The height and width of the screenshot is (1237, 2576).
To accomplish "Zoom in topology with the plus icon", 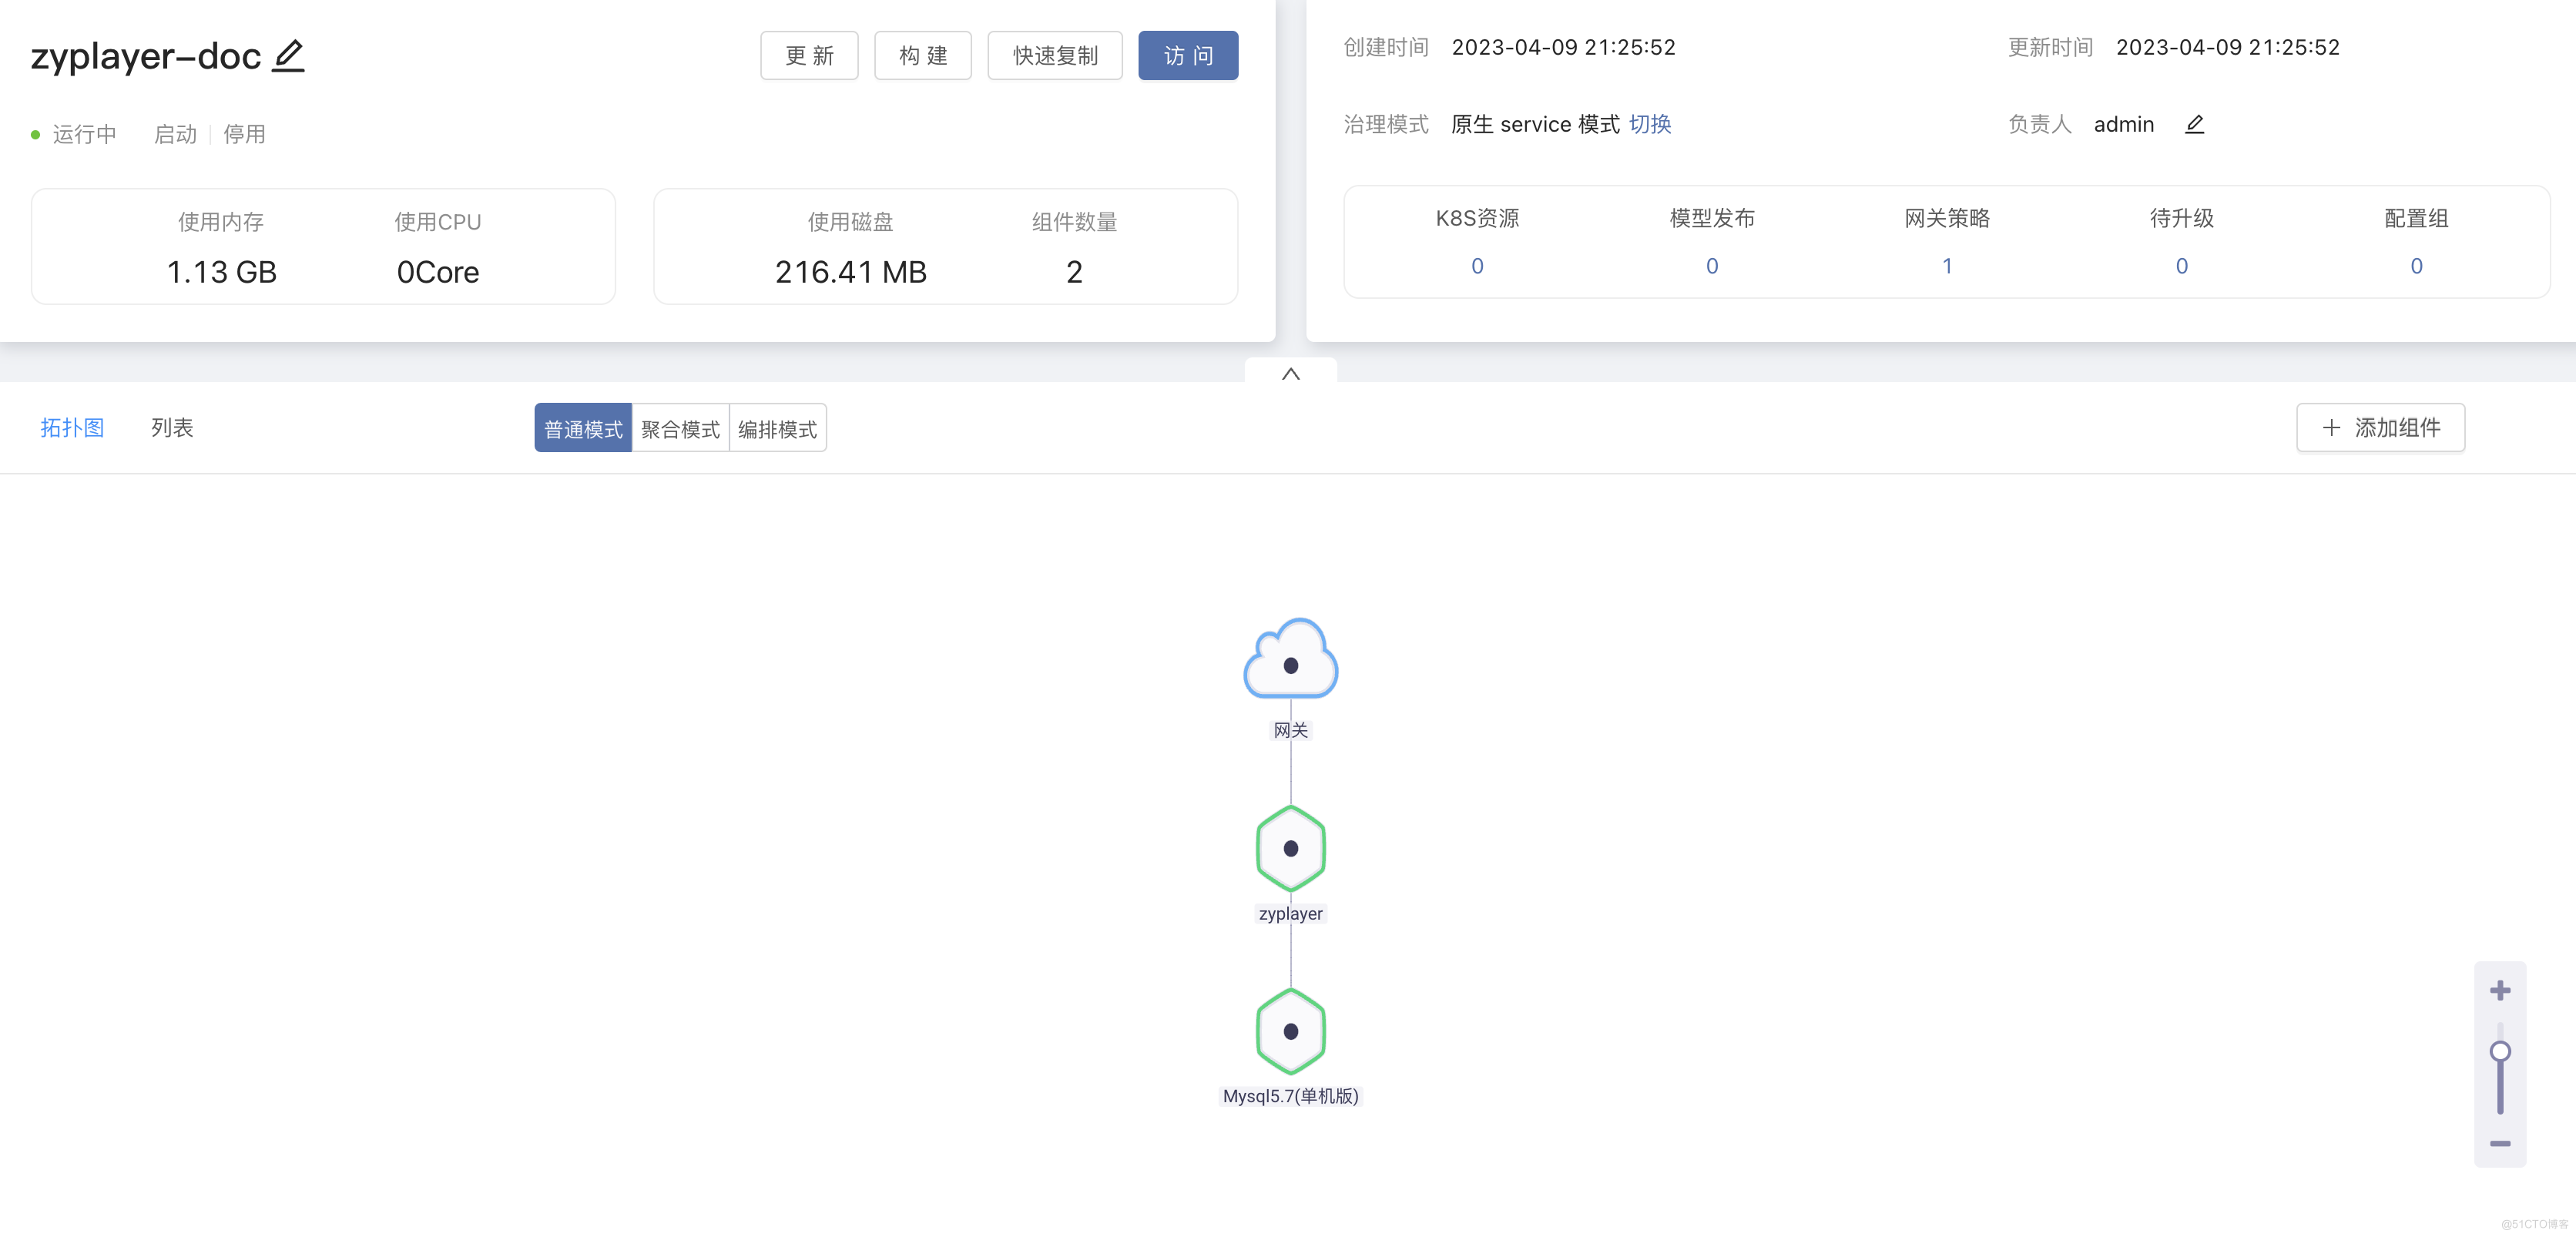I will pyautogui.click(x=2499, y=990).
